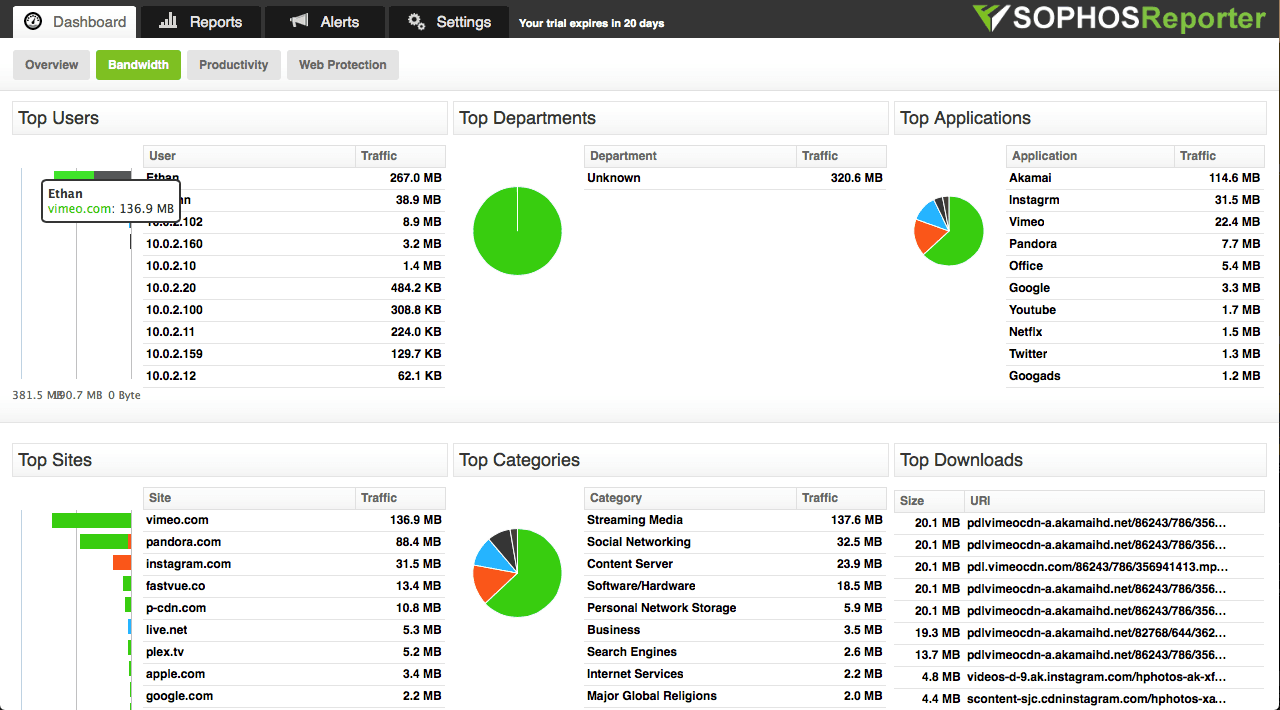Select the Unknown department row

pyautogui.click(x=735, y=178)
